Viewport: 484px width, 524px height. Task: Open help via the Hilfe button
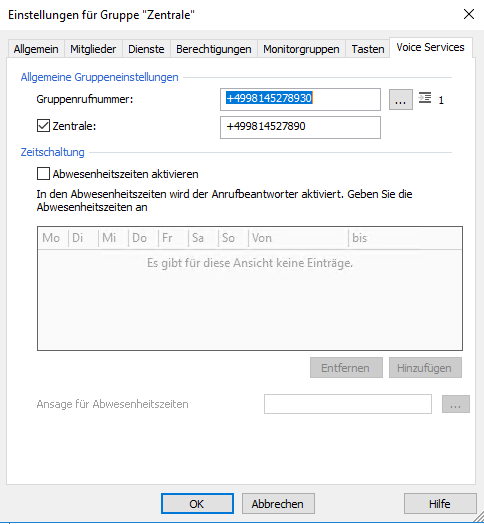(440, 504)
